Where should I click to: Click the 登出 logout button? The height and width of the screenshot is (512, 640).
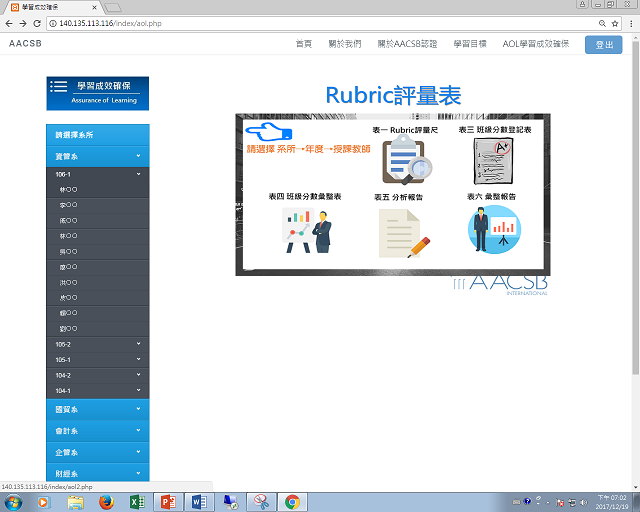(604, 45)
